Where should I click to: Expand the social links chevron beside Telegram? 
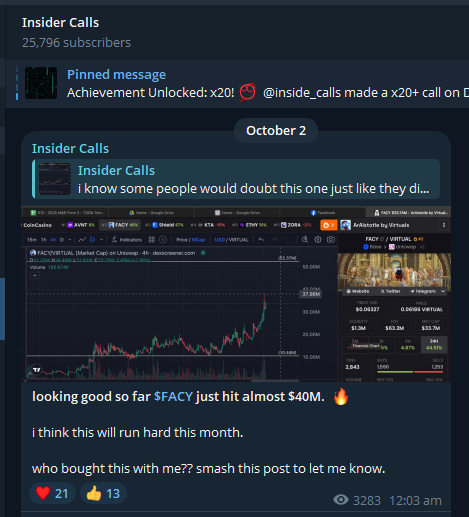point(443,291)
